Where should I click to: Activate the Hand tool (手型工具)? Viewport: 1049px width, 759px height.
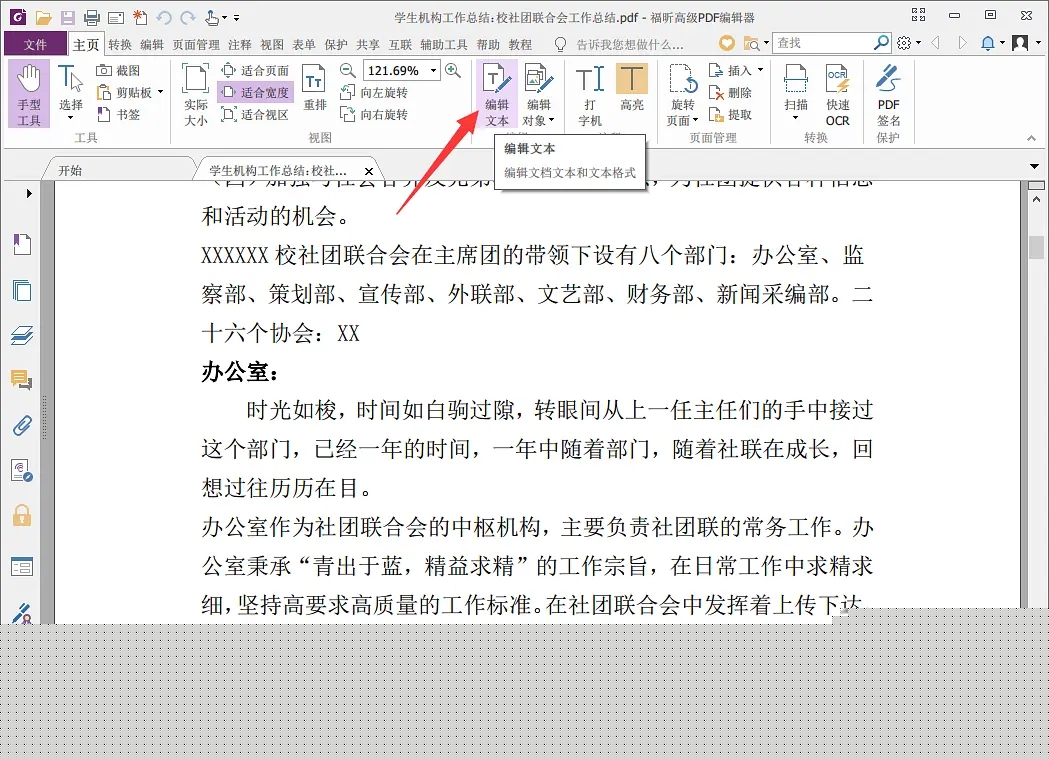29,95
